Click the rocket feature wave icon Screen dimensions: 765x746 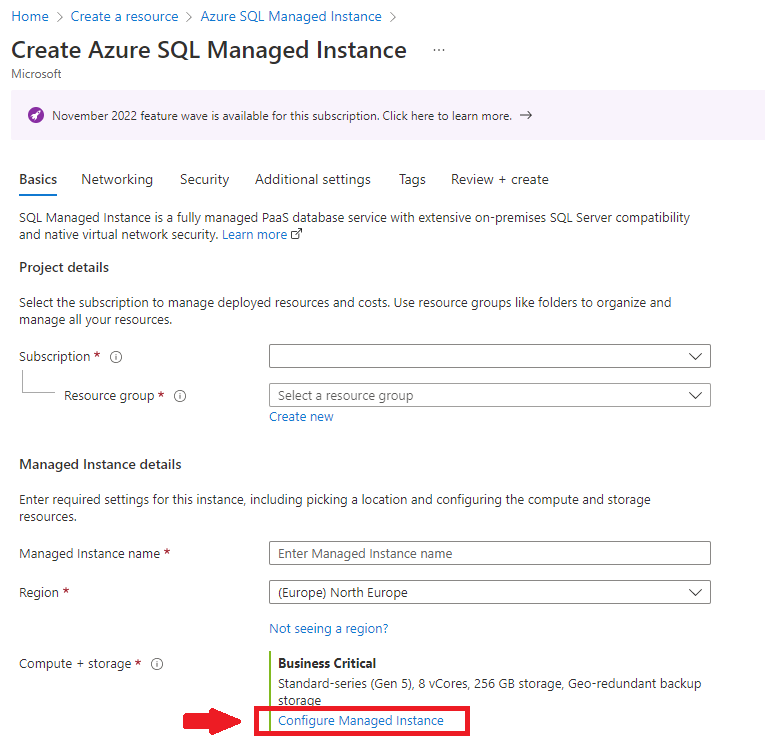[36, 116]
